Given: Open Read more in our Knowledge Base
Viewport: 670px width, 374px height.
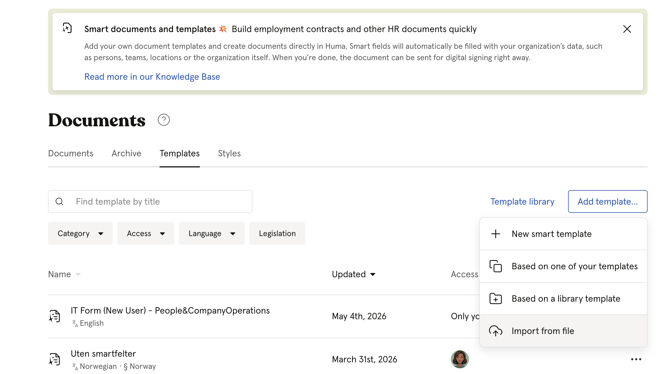Looking at the screenshot, I should coord(152,77).
